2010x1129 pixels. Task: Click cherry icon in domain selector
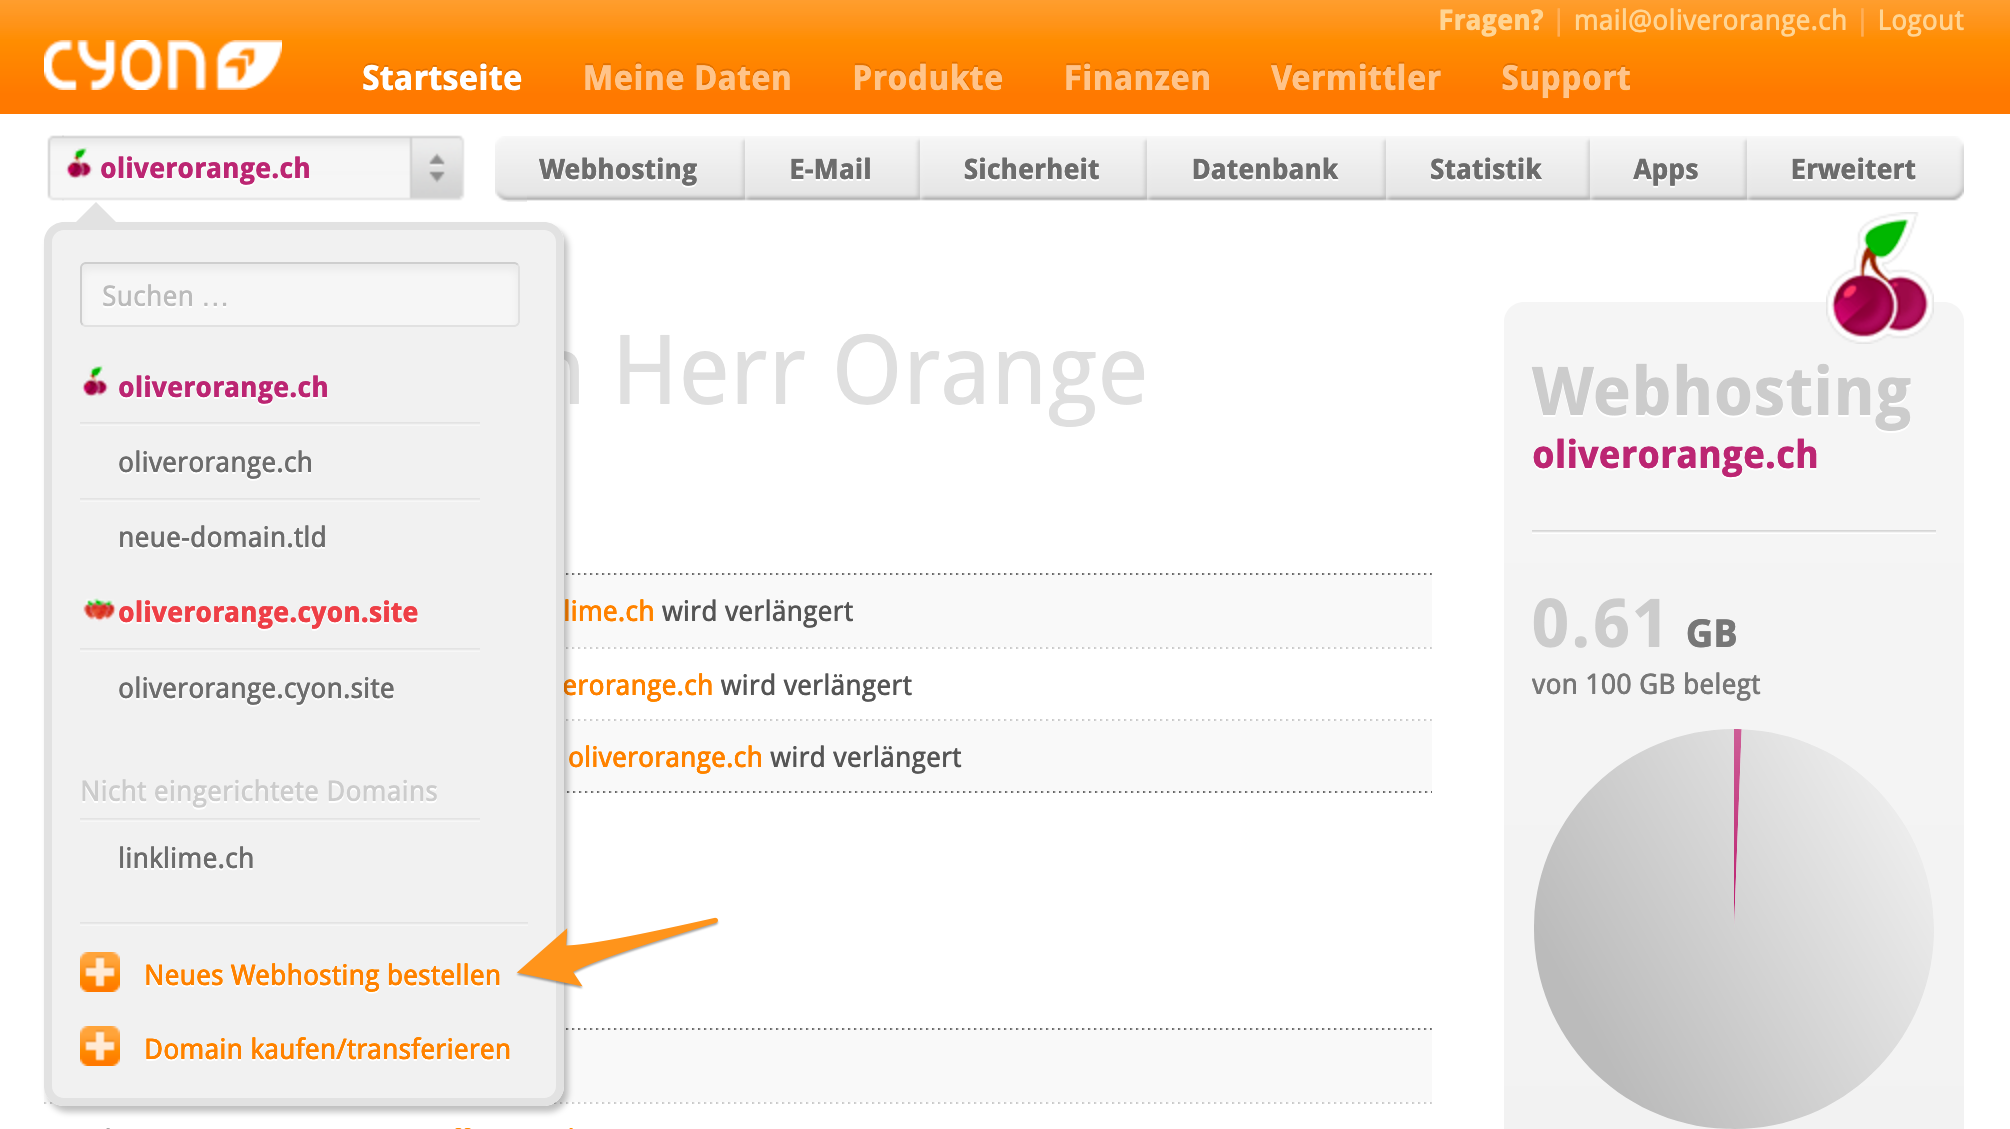pyautogui.click(x=79, y=166)
